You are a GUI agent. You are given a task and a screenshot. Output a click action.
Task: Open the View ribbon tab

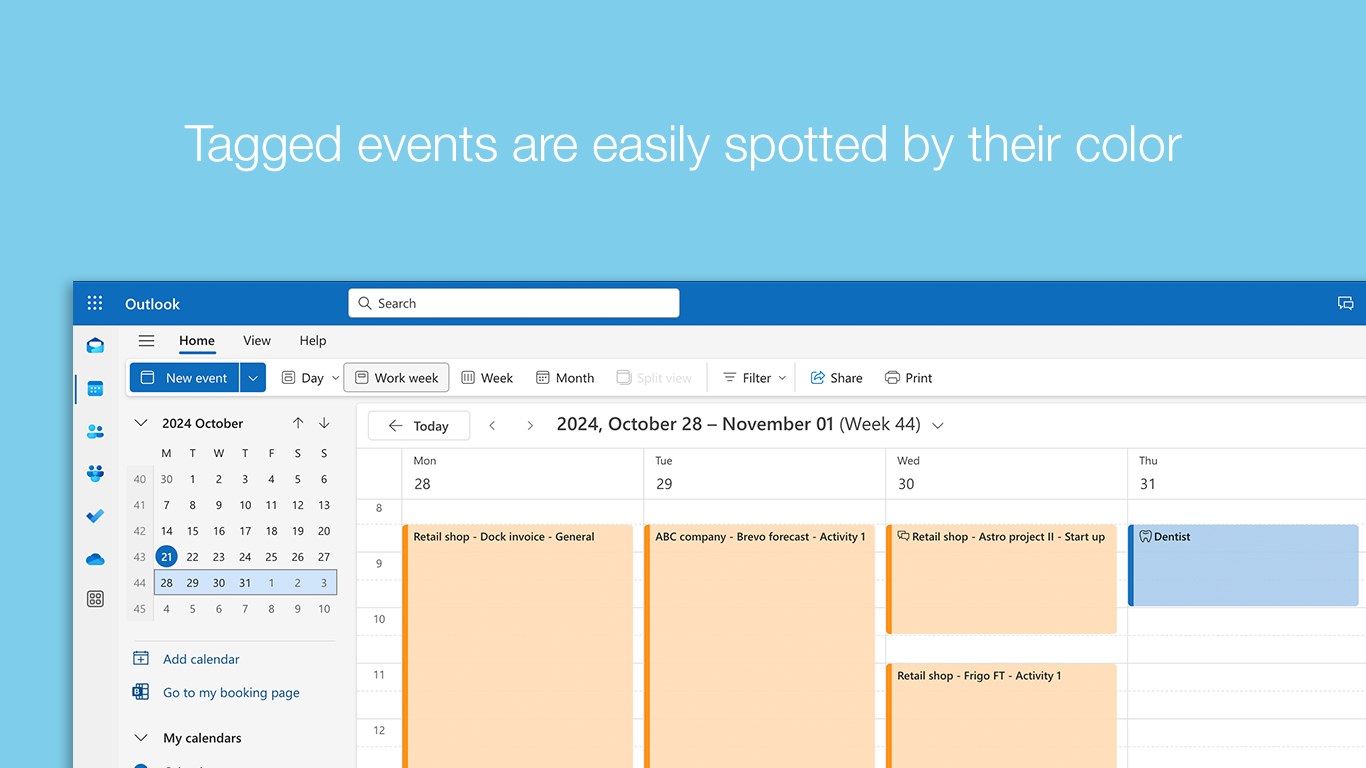pyautogui.click(x=257, y=341)
